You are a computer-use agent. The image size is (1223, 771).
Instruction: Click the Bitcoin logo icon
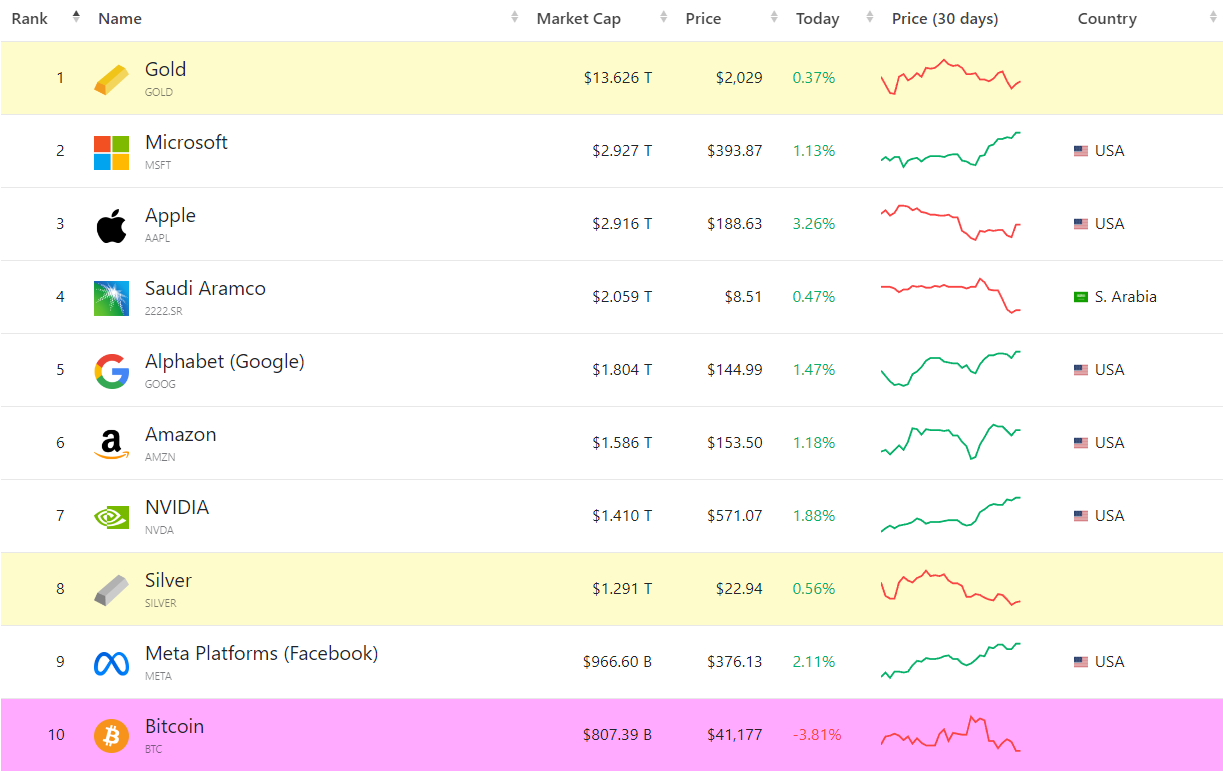click(111, 736)
